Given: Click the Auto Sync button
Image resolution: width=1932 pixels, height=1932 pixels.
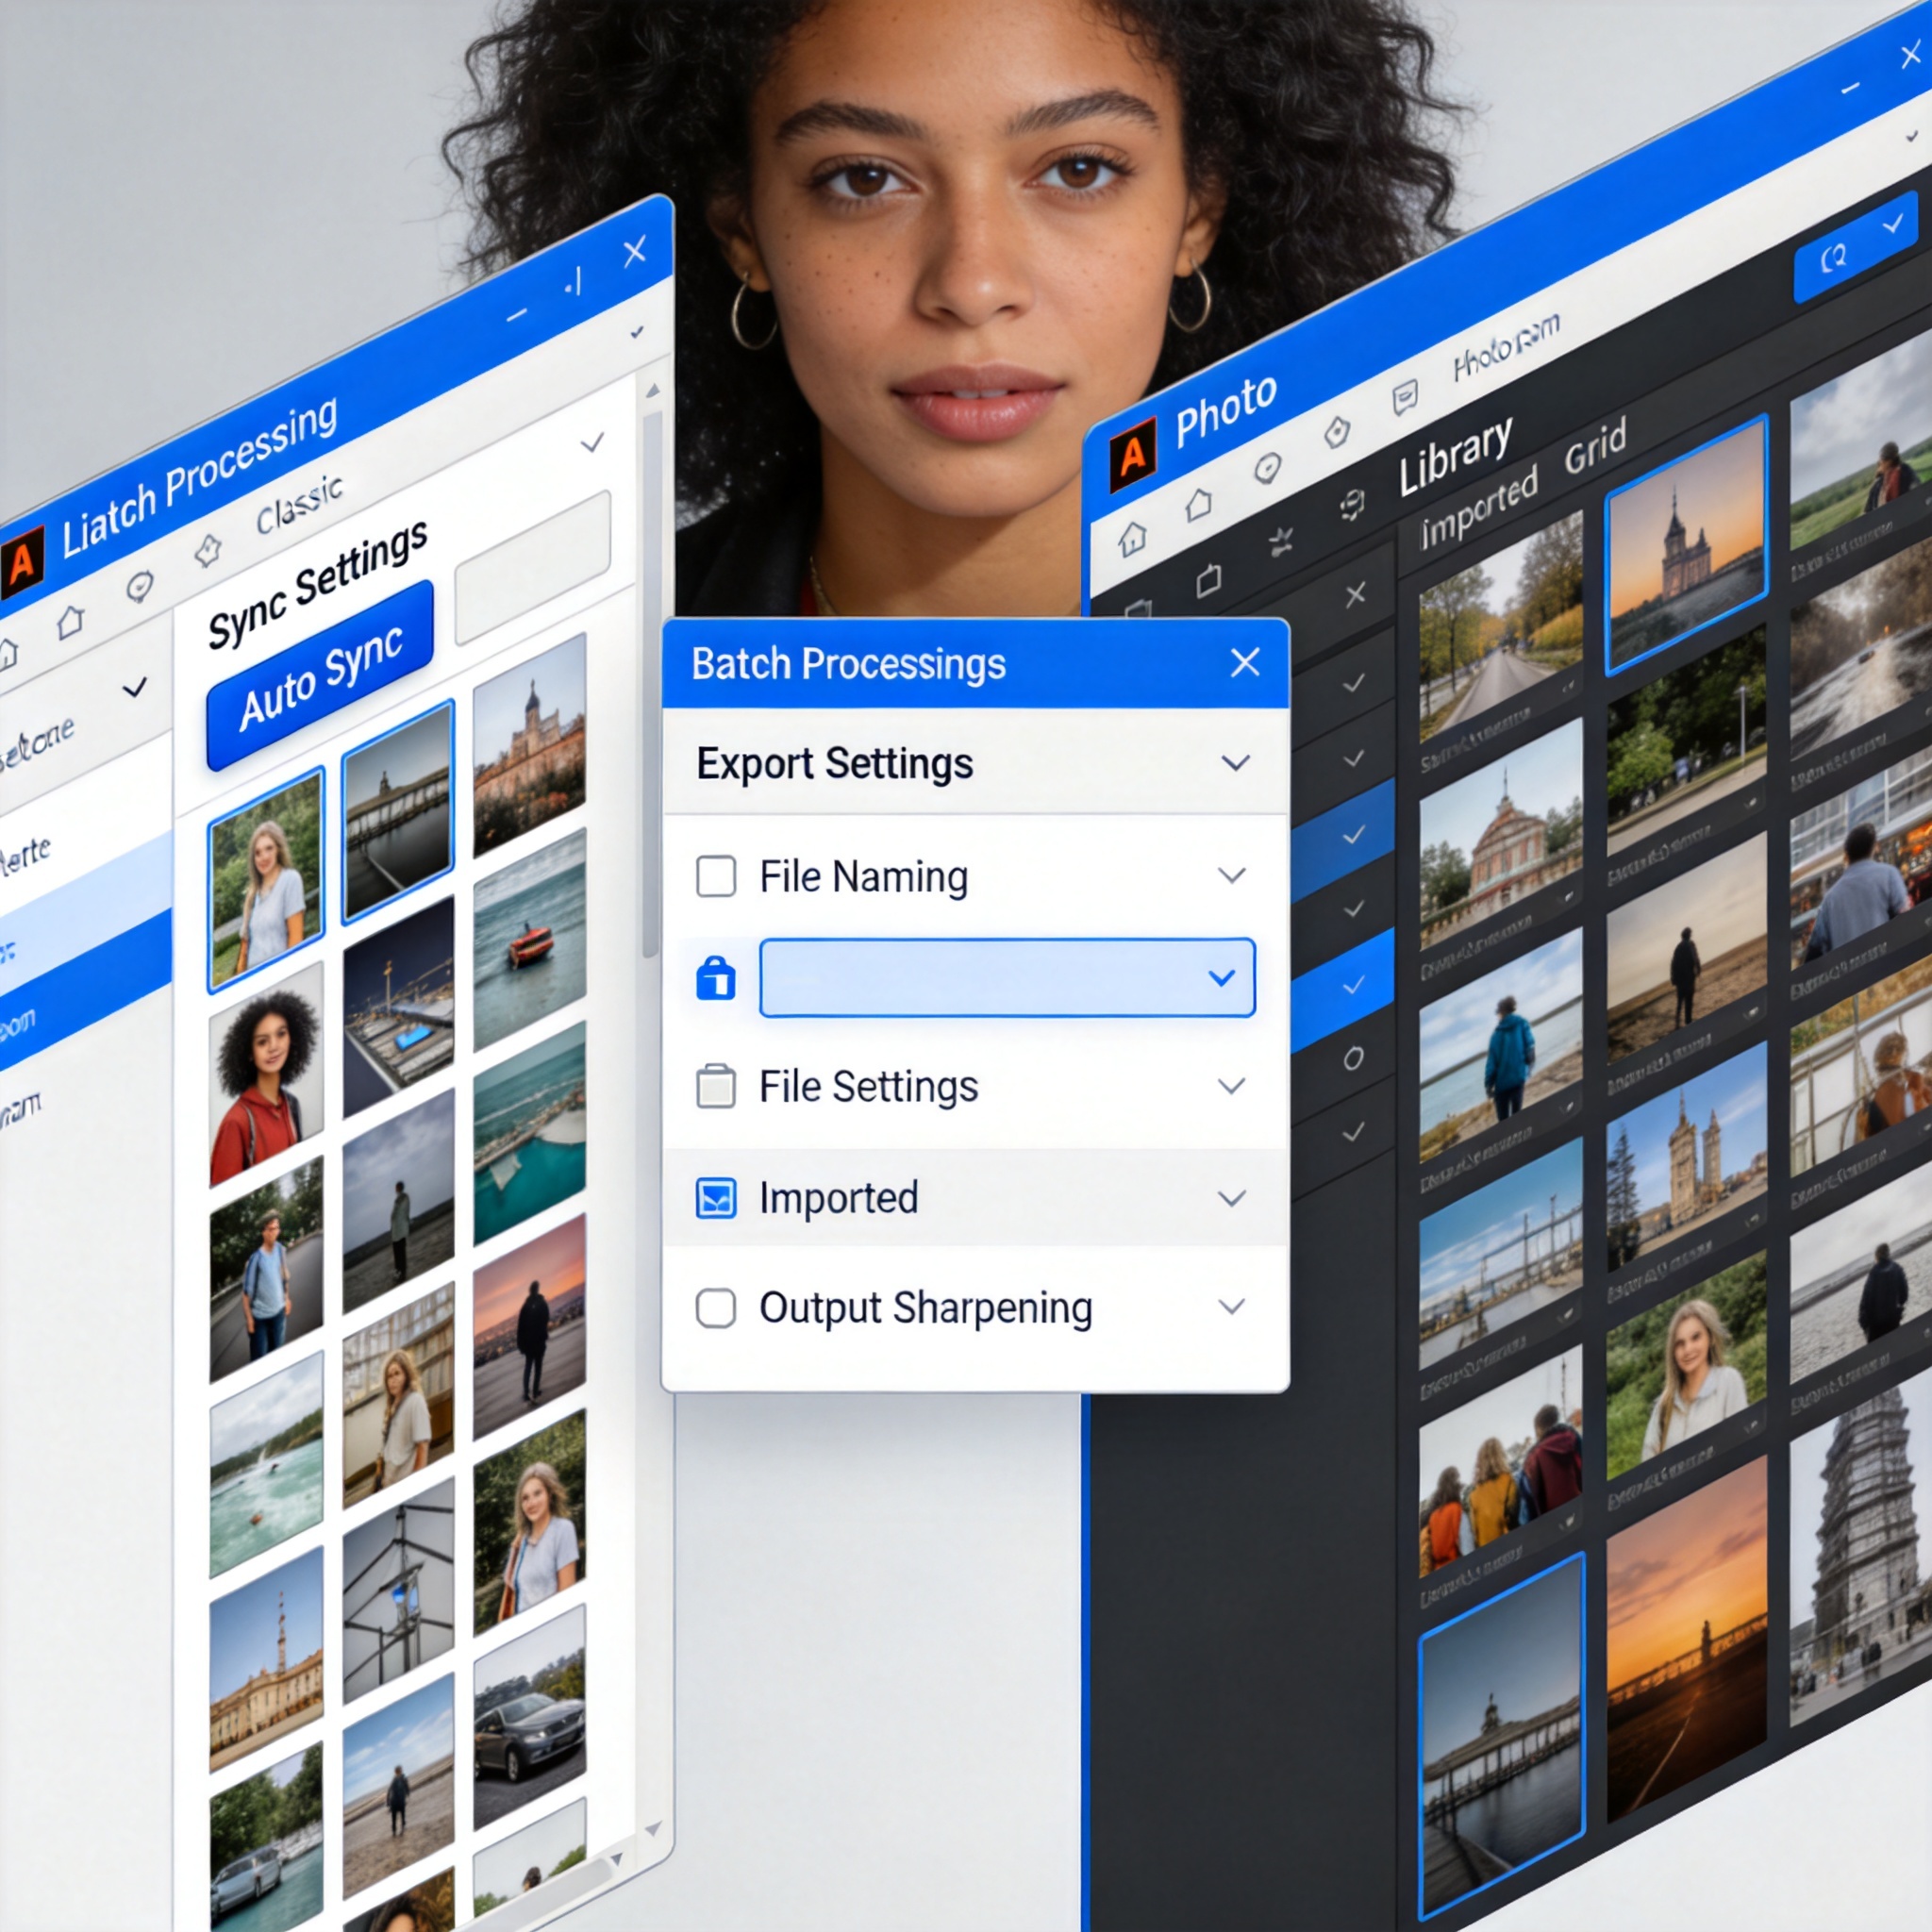Looking at the screenshot, I should 320,676.
